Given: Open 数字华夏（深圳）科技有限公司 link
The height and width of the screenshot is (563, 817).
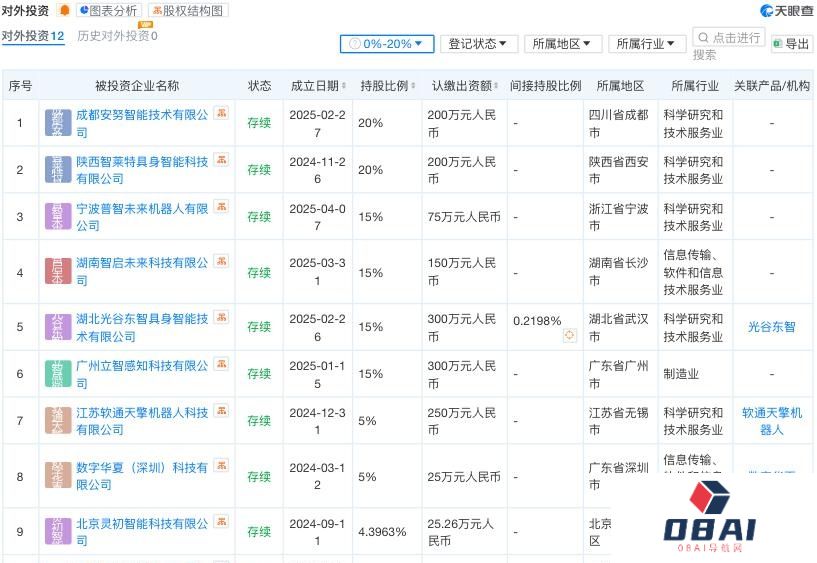Looking at the screenshot, I should click(x=142, y=476).
